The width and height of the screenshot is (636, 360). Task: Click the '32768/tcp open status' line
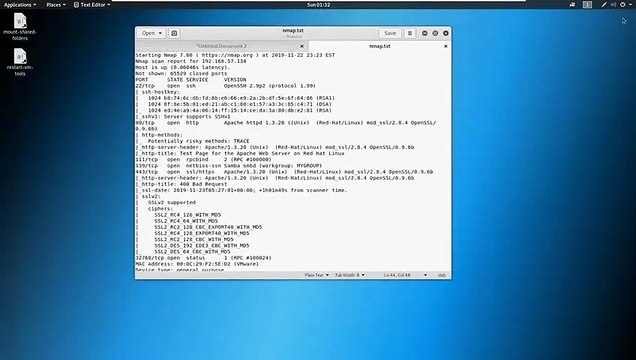204,257
